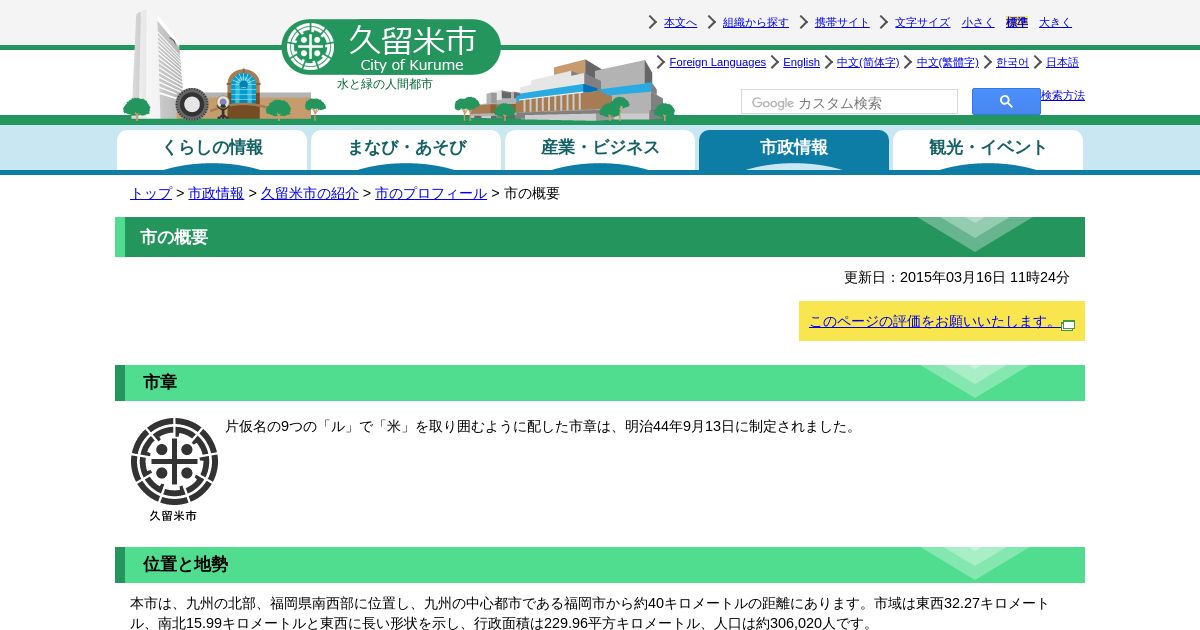Viewport: 1200px width, 630px height.
Task: Go to トップ in breadcrumb
Action: tap(151, 193)
